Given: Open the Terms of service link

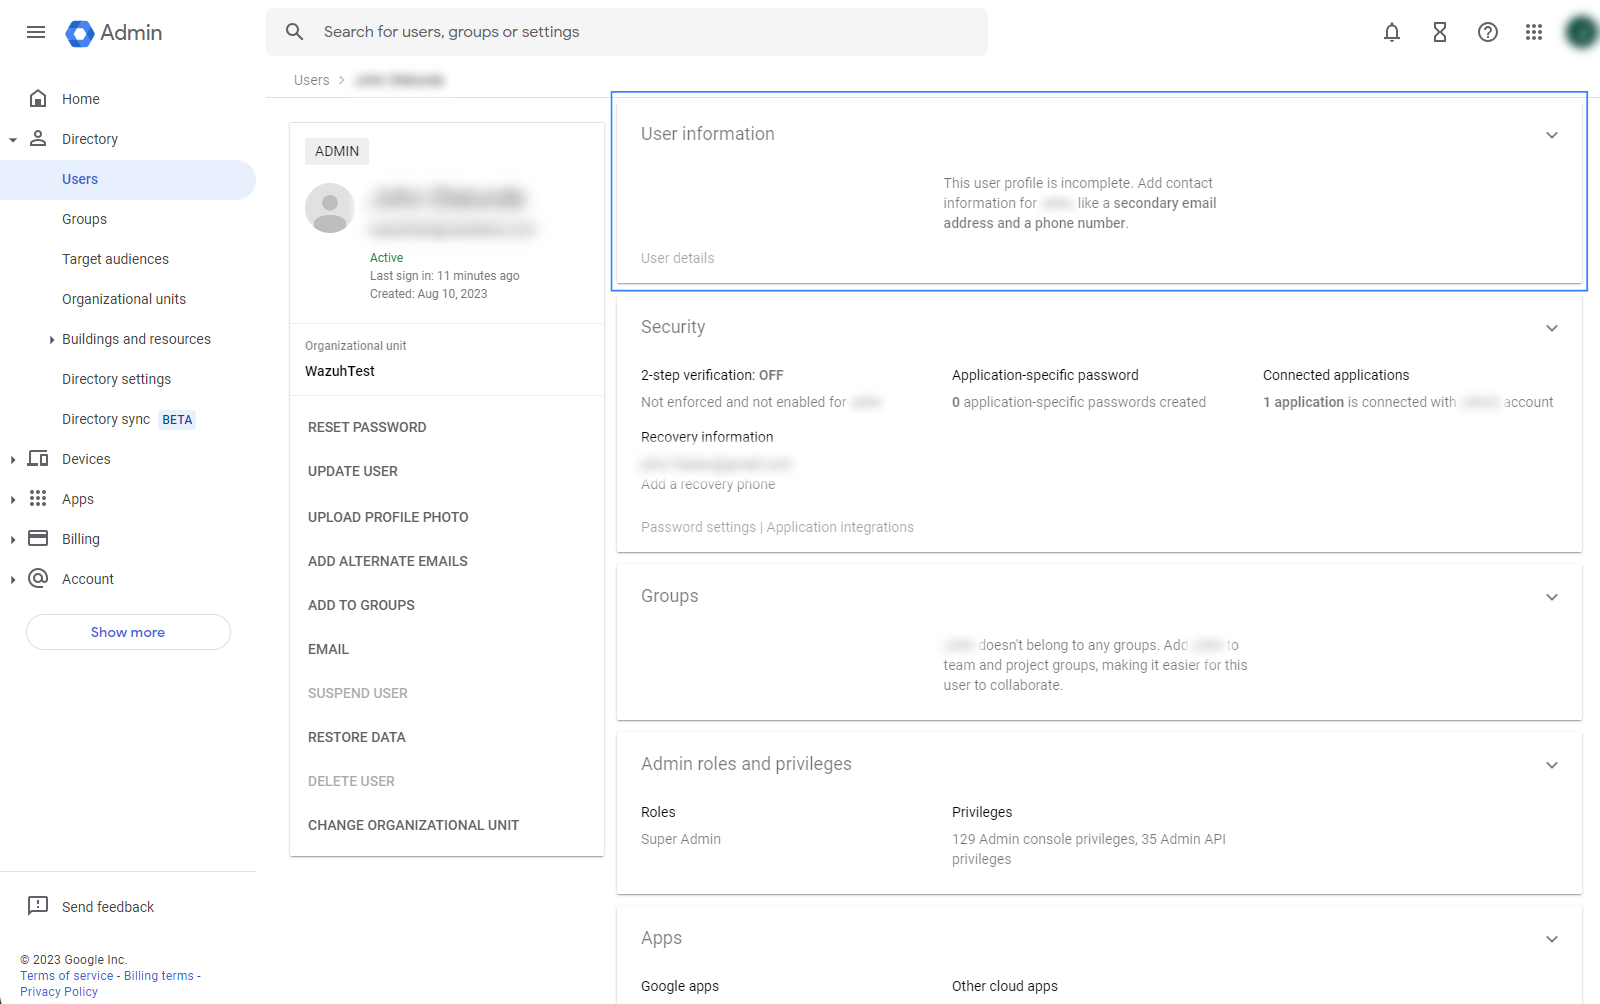Looking at the screenshot, I should tap(67, 976).
